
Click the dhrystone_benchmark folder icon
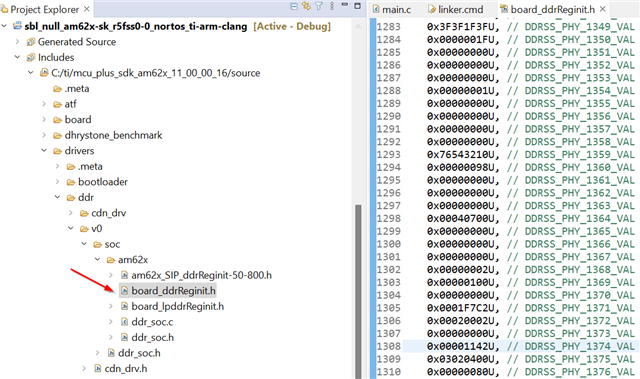click(x=57, y=135)
